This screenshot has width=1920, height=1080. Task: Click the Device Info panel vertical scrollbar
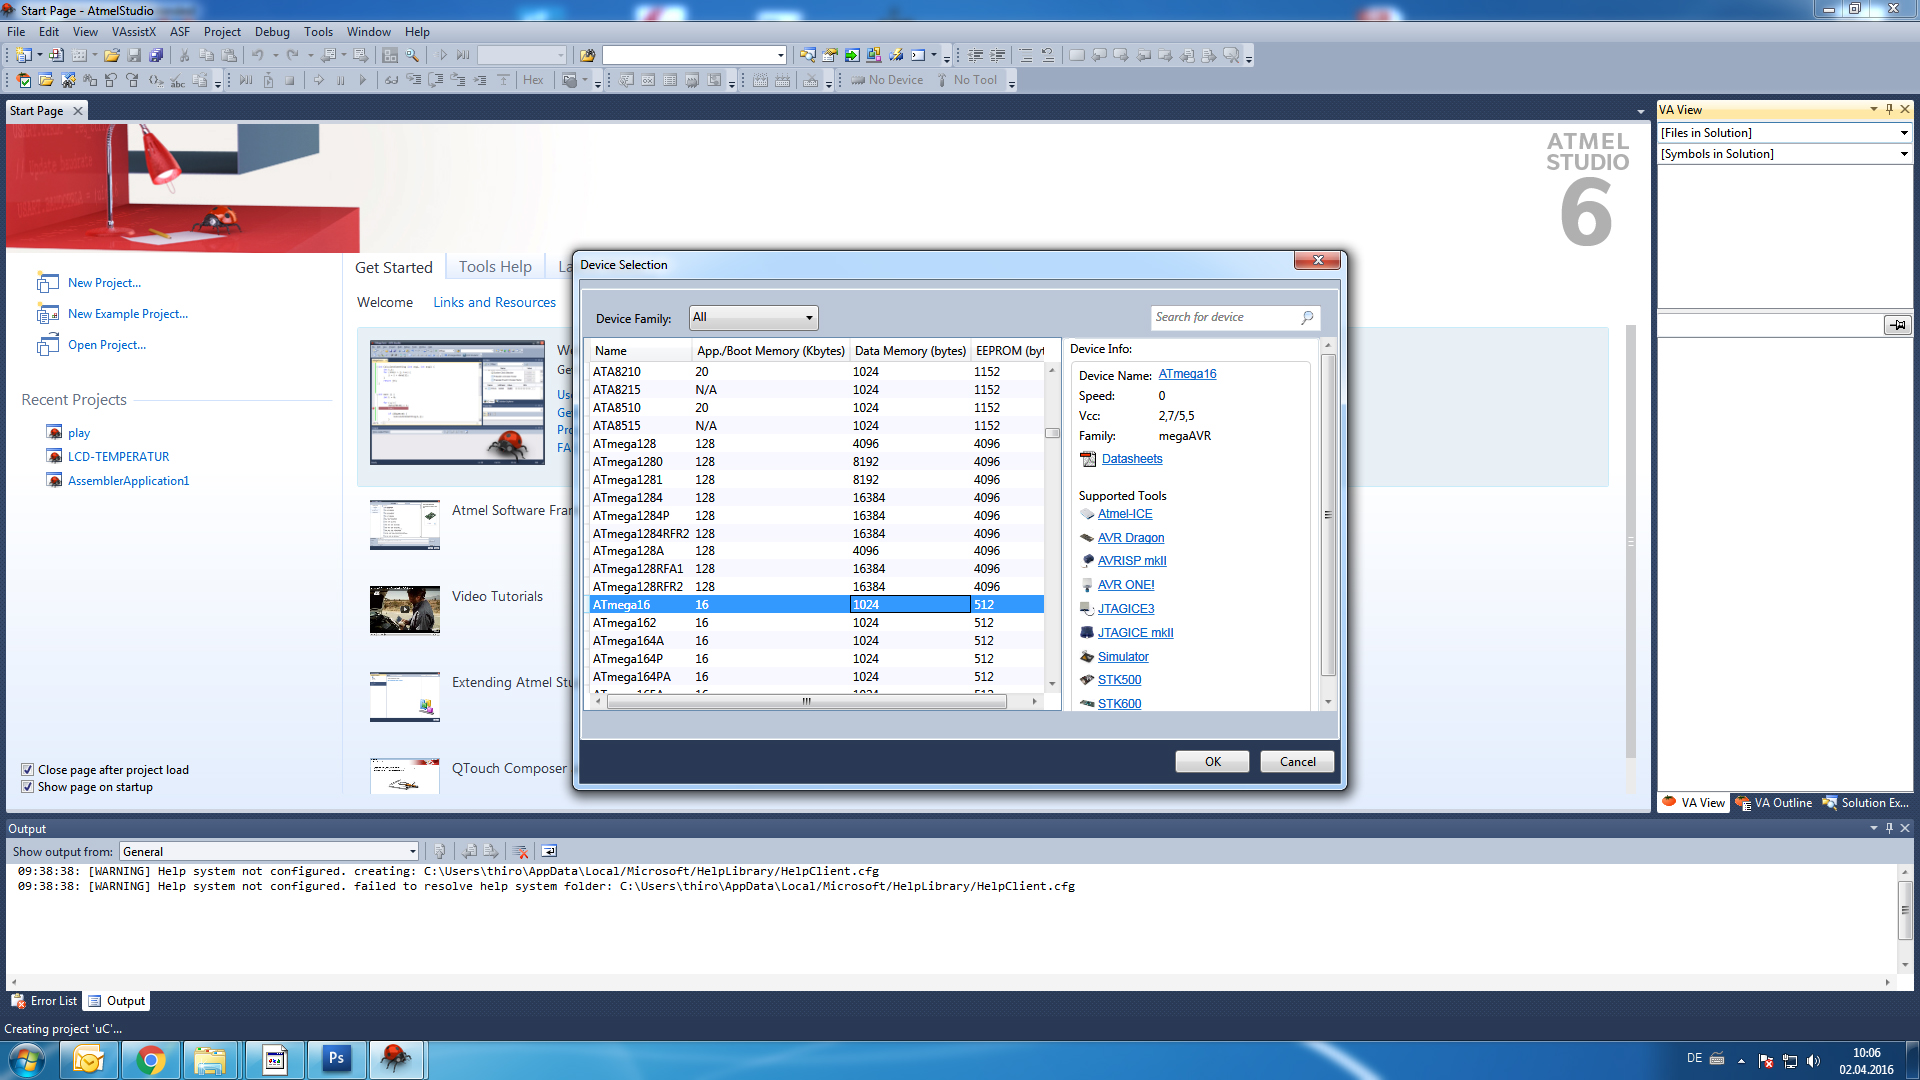click(x=1328, y=515)
